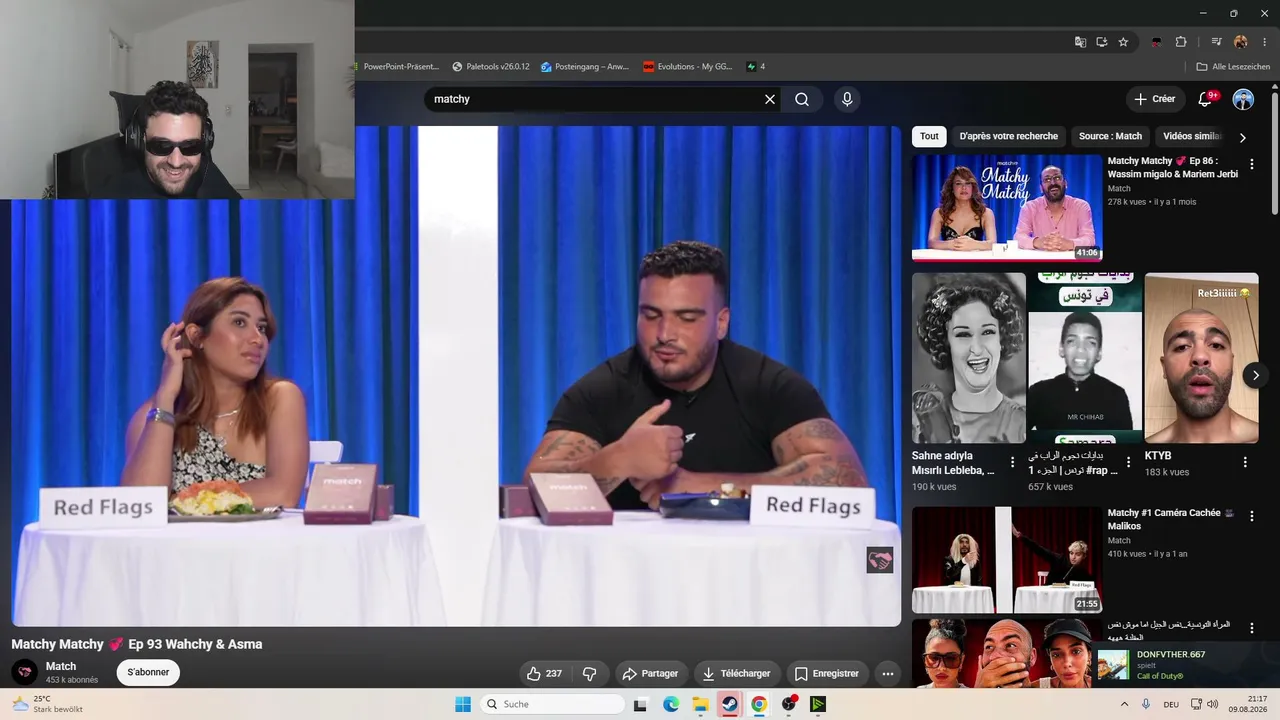
Task: Open options for the 657 k vues short
Action: pyautogui.click(x=1129, y=463)
